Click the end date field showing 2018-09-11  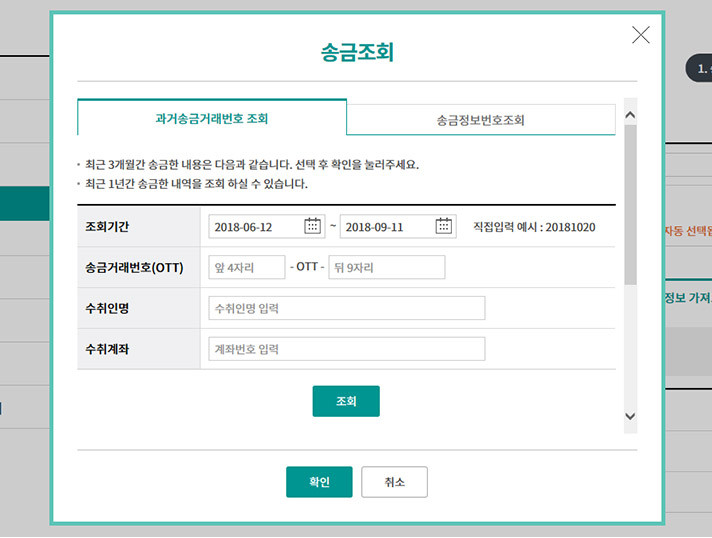point(386,227)
